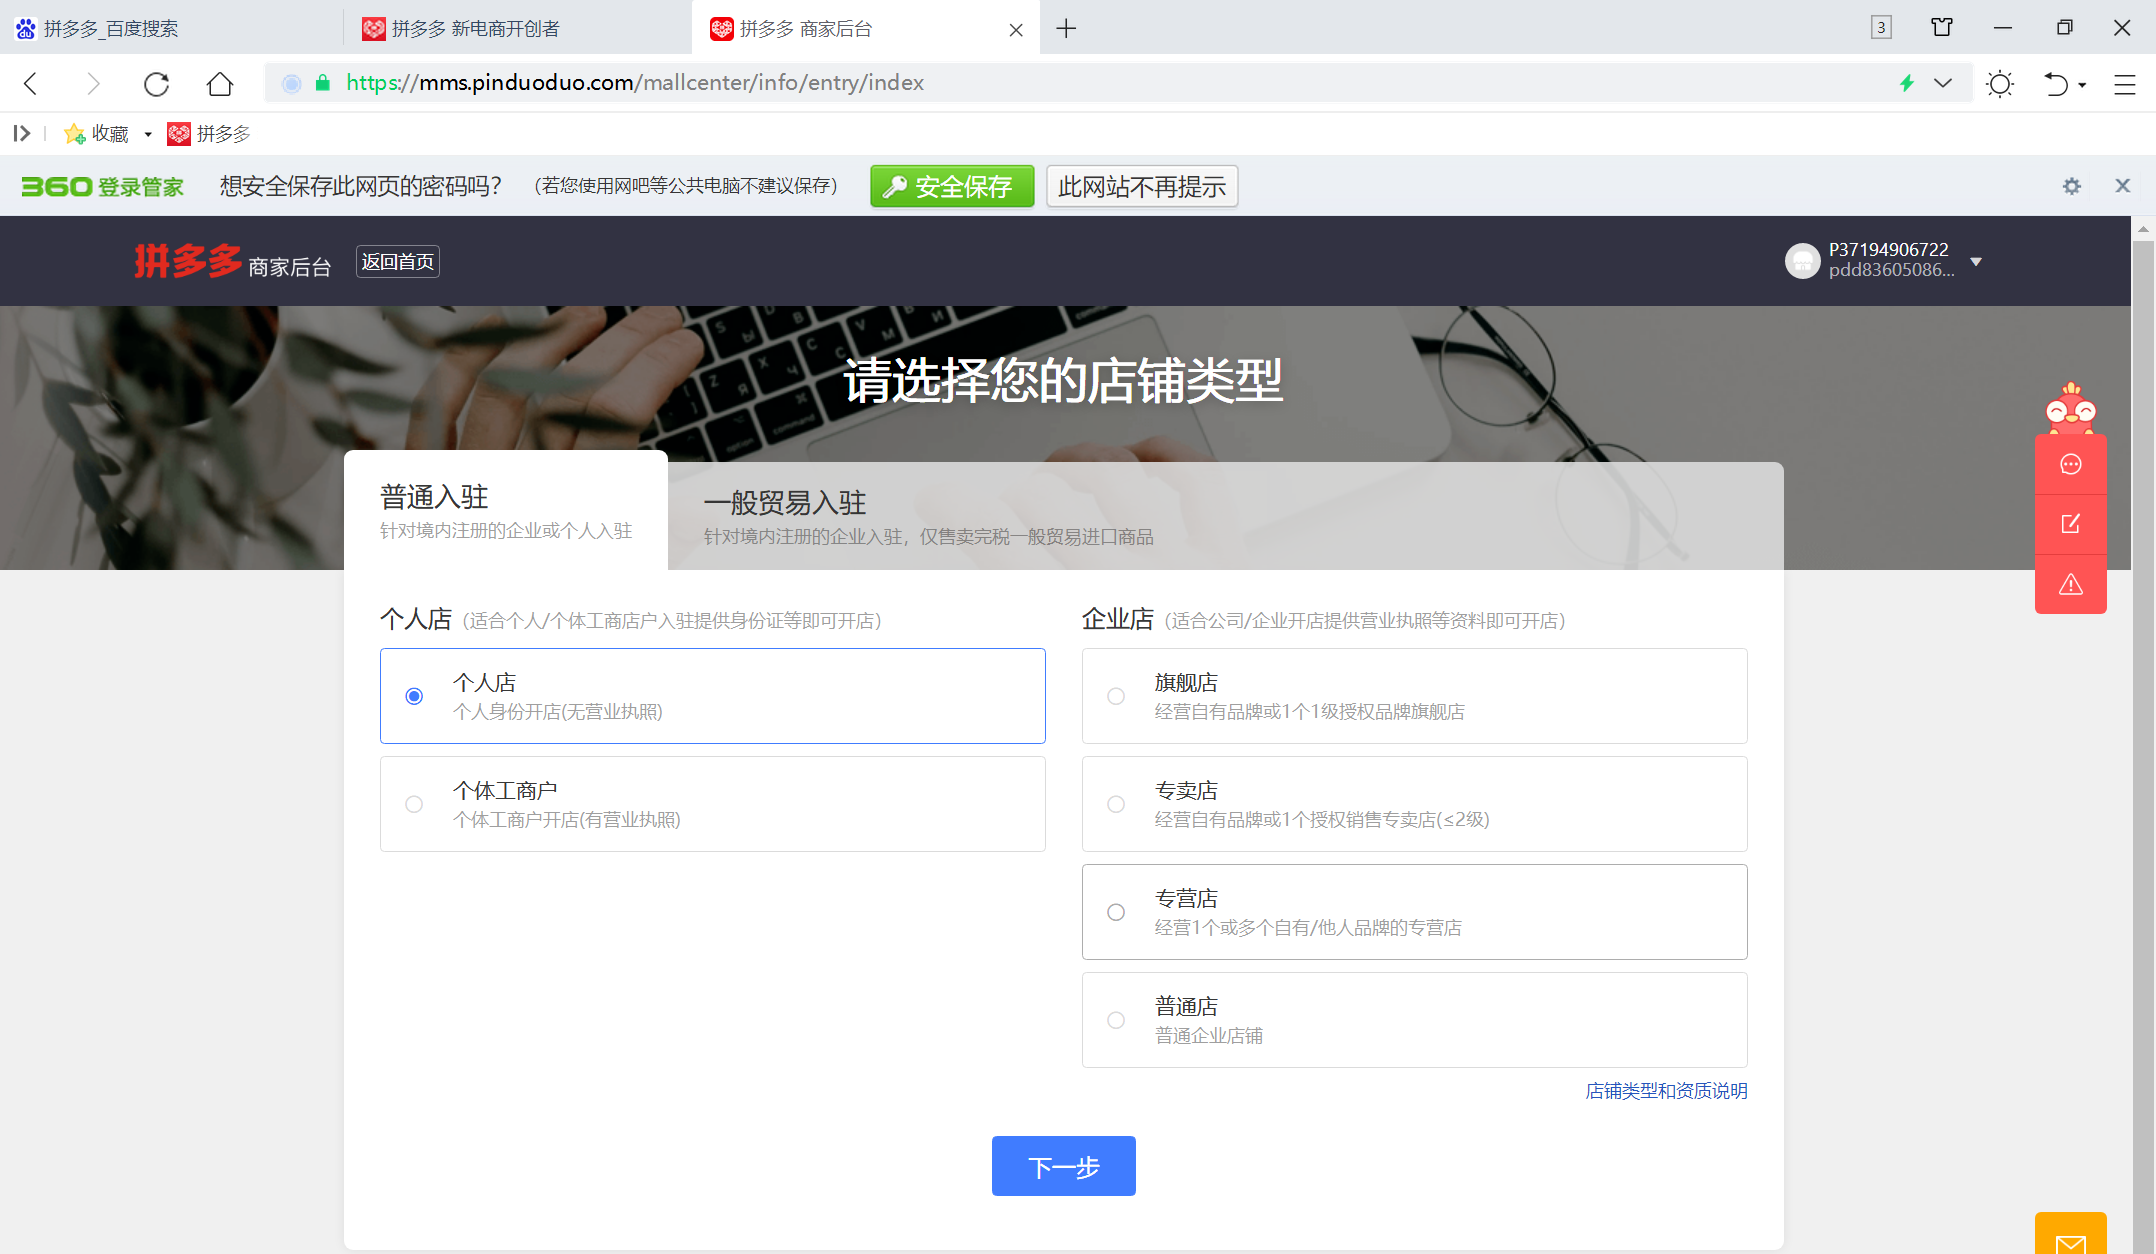This screenshot has height=1254, width=2156.
Task: Expand the 收藏 dropdown arrow
Action: pos(148,134)
